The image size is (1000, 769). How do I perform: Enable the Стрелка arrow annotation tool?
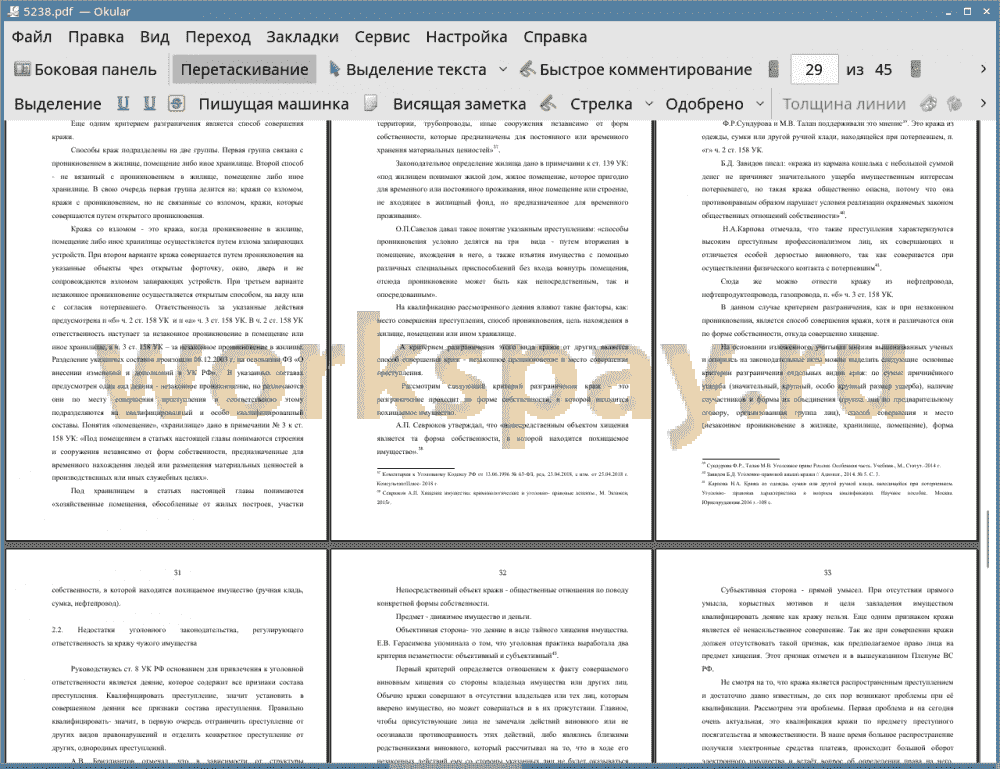(601, 104)
